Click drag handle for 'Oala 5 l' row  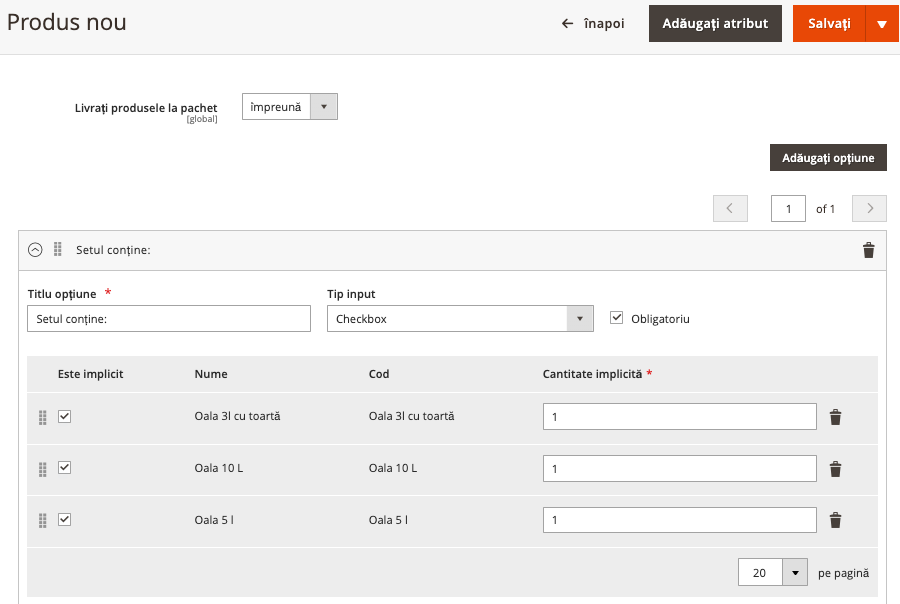point(42,520)
